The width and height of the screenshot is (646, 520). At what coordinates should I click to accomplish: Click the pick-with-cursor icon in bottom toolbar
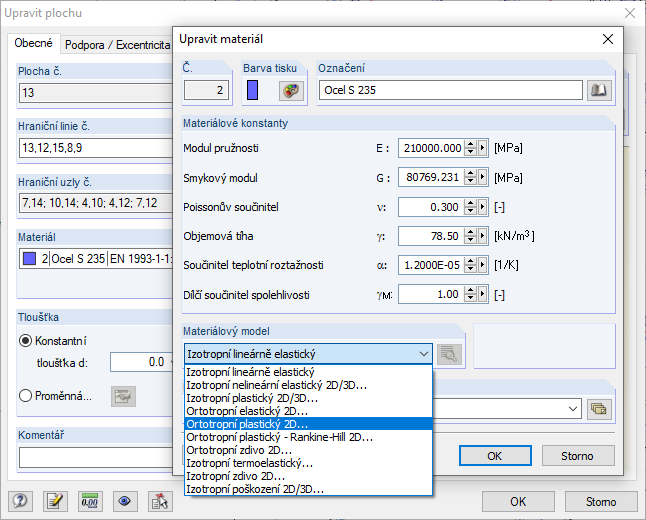pyautogui.click(x=160, y=502)
